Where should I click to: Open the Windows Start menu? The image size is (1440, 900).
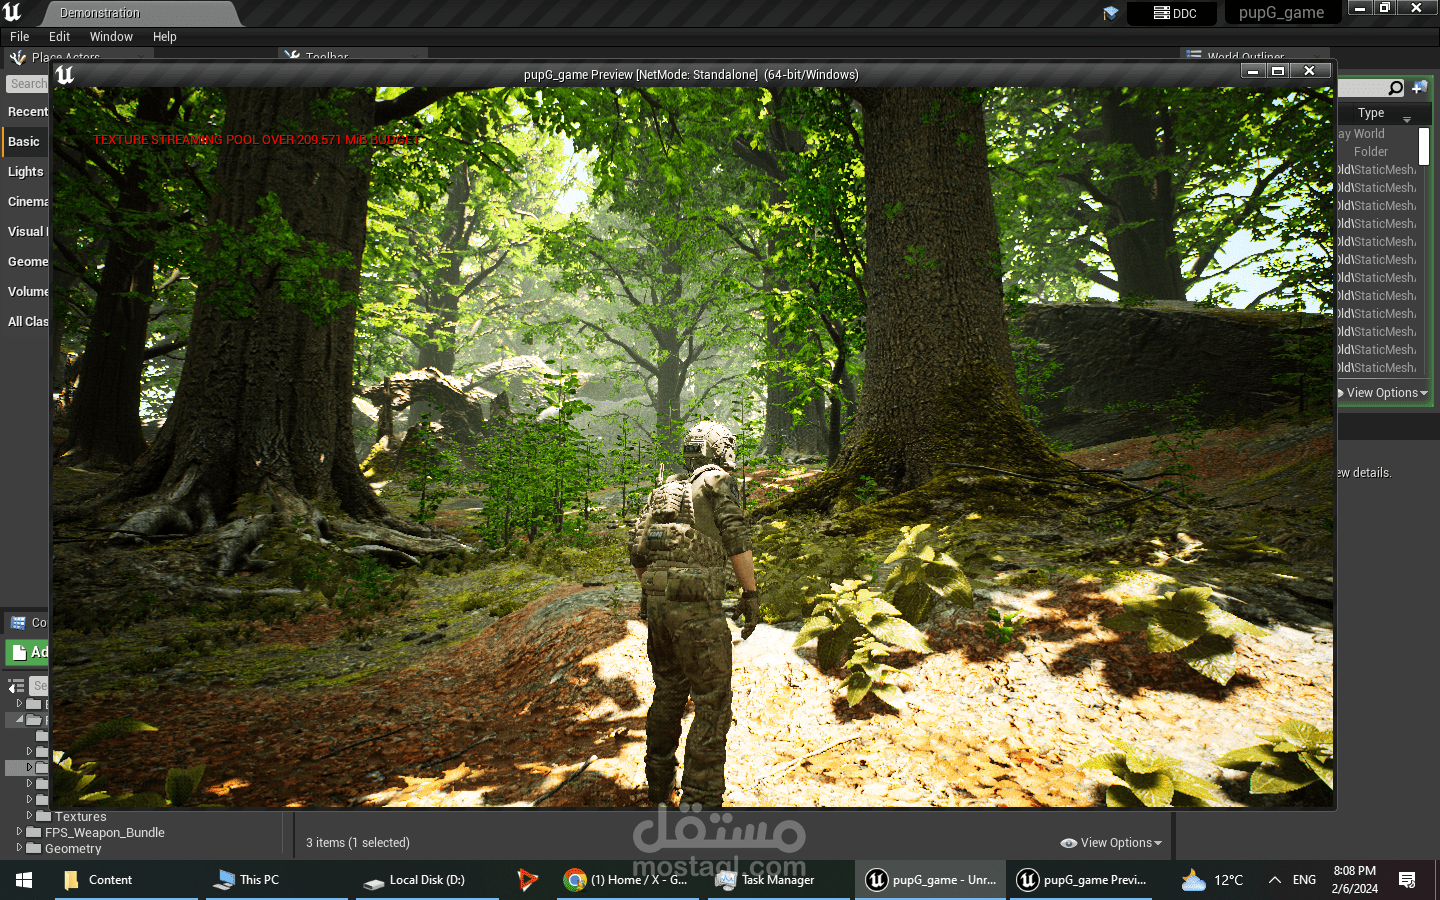pyautogui.click(x=24, y=880)
